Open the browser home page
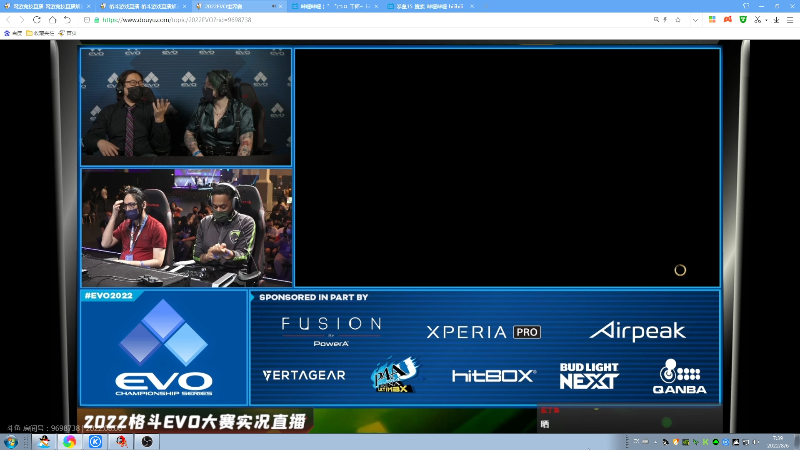Screen dimensions: 800x450 coord(53,20)
